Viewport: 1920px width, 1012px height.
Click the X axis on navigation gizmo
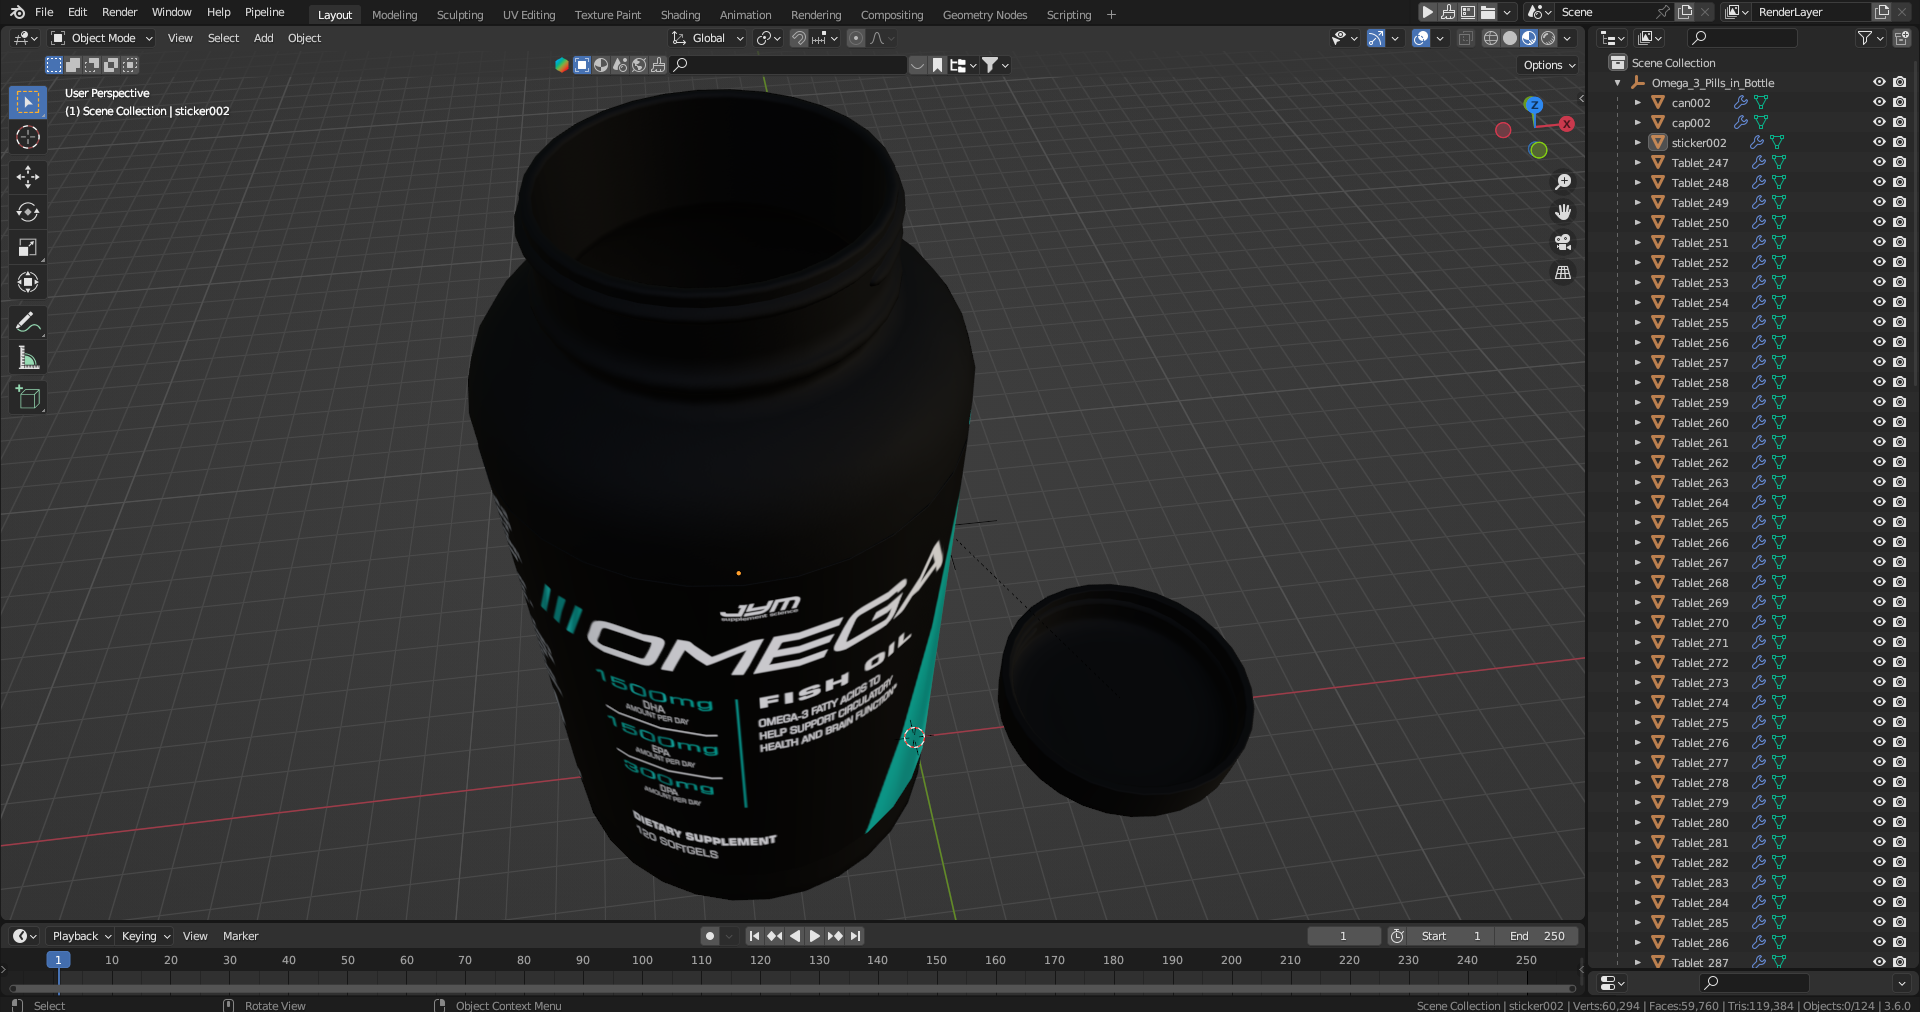click(1566, 124)
